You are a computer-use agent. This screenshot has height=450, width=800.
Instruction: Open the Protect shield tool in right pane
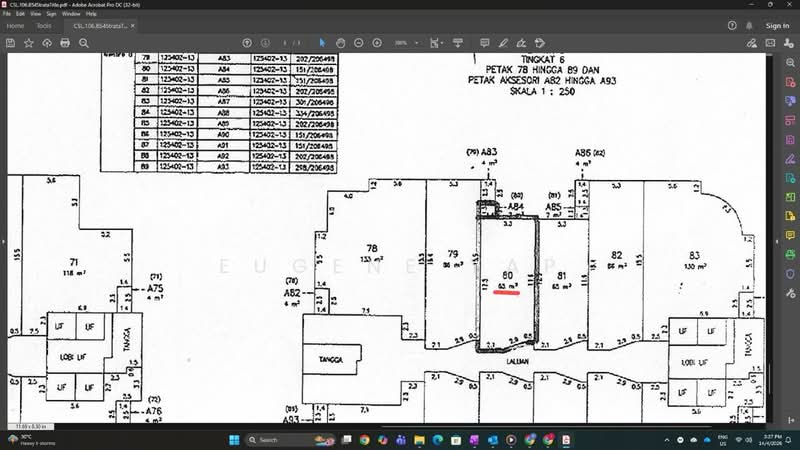pyautogui.click(x=790, y=274)
